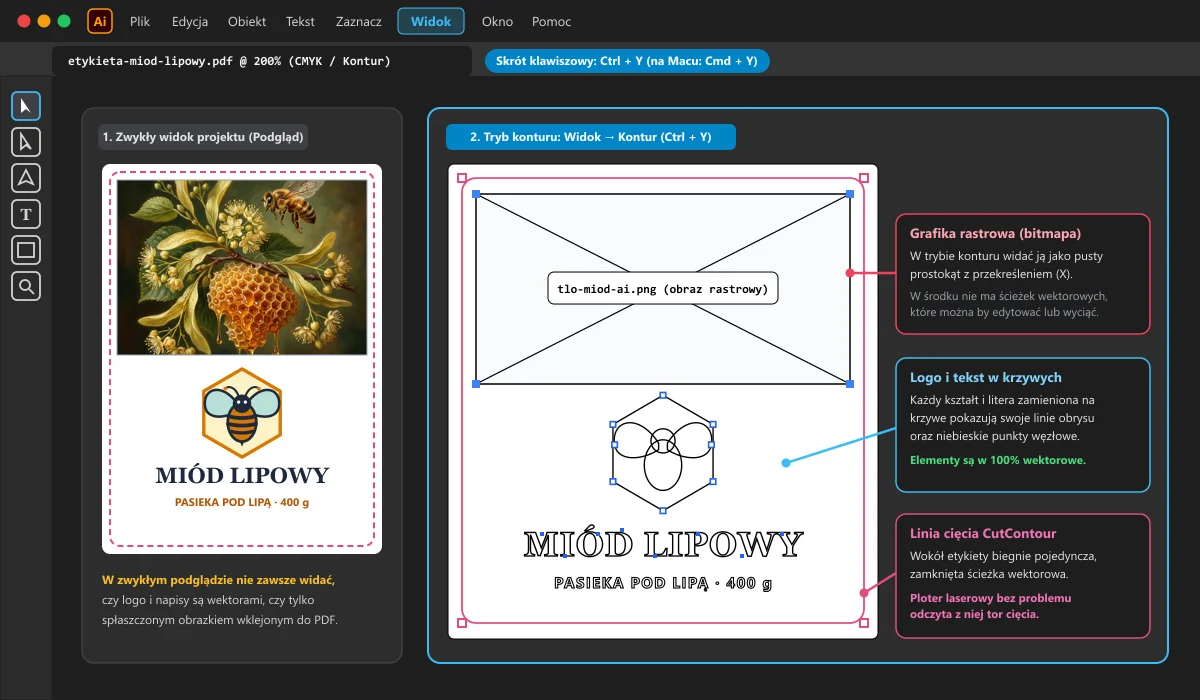Select the Pen tool
This screenshot has width=1200, height=700.
click(26, 178)
